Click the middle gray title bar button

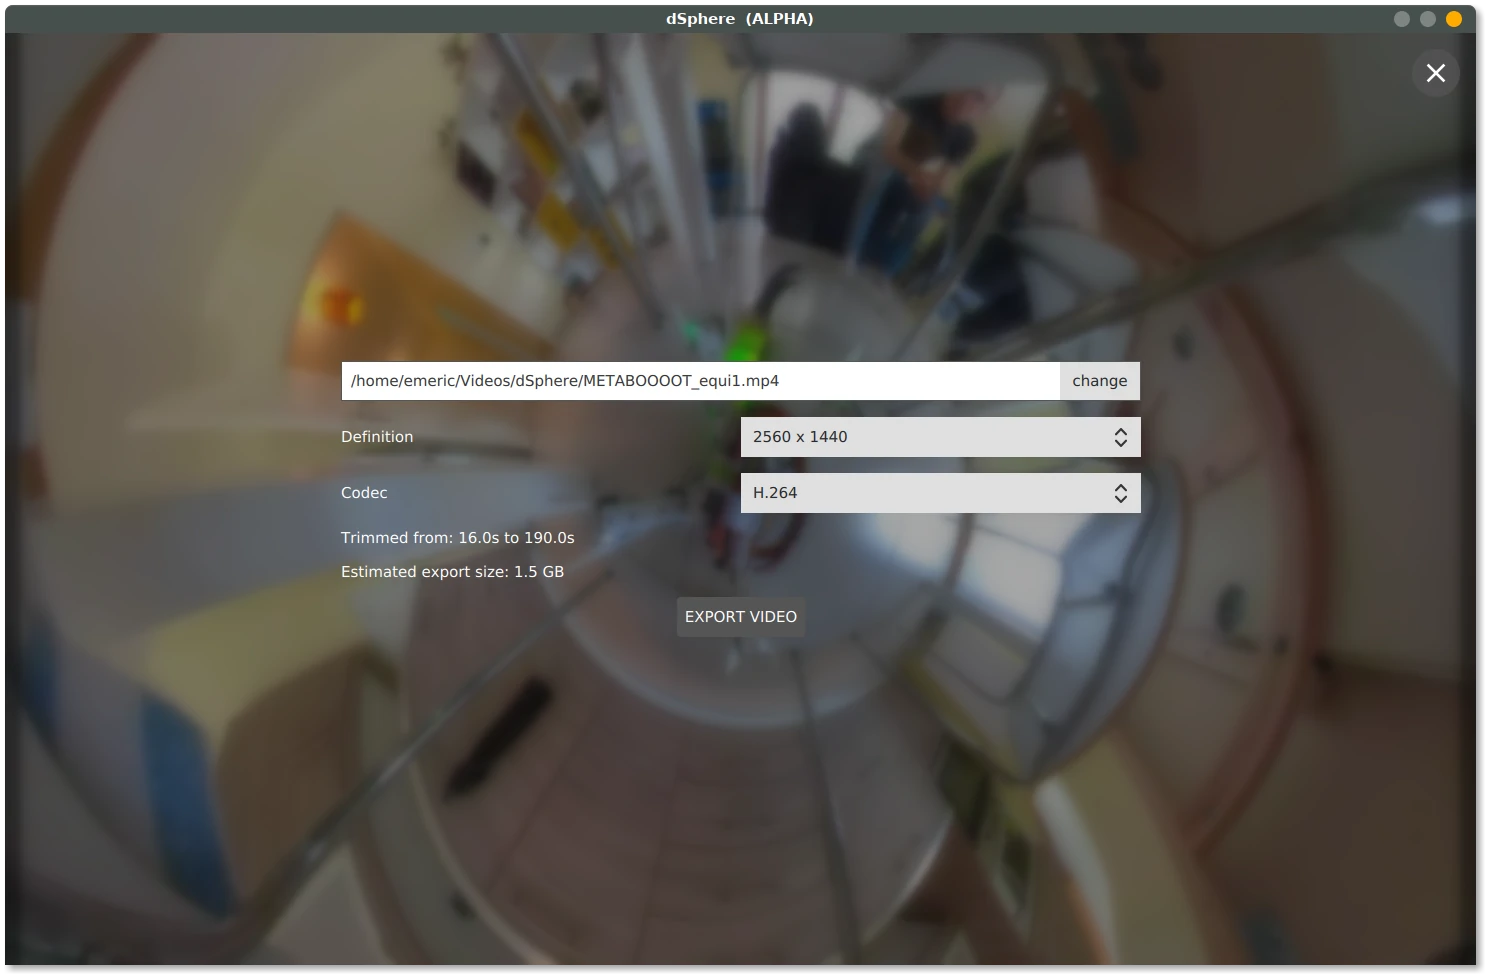point(1427,19)
